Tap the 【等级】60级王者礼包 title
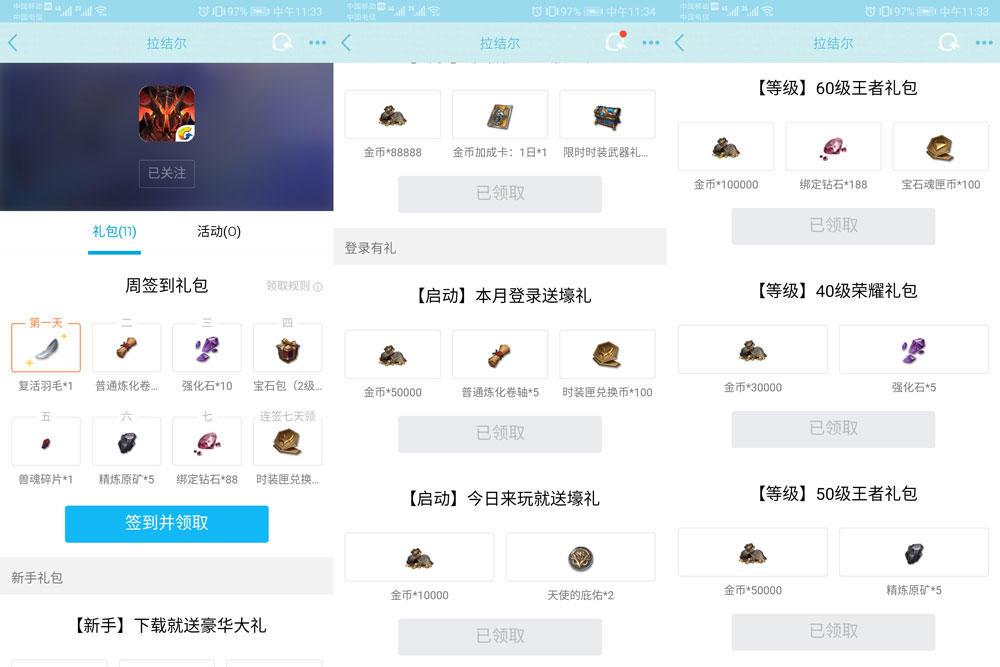Image resolution: width=1000 pixels, height=667 pixels. click(834, 88)
